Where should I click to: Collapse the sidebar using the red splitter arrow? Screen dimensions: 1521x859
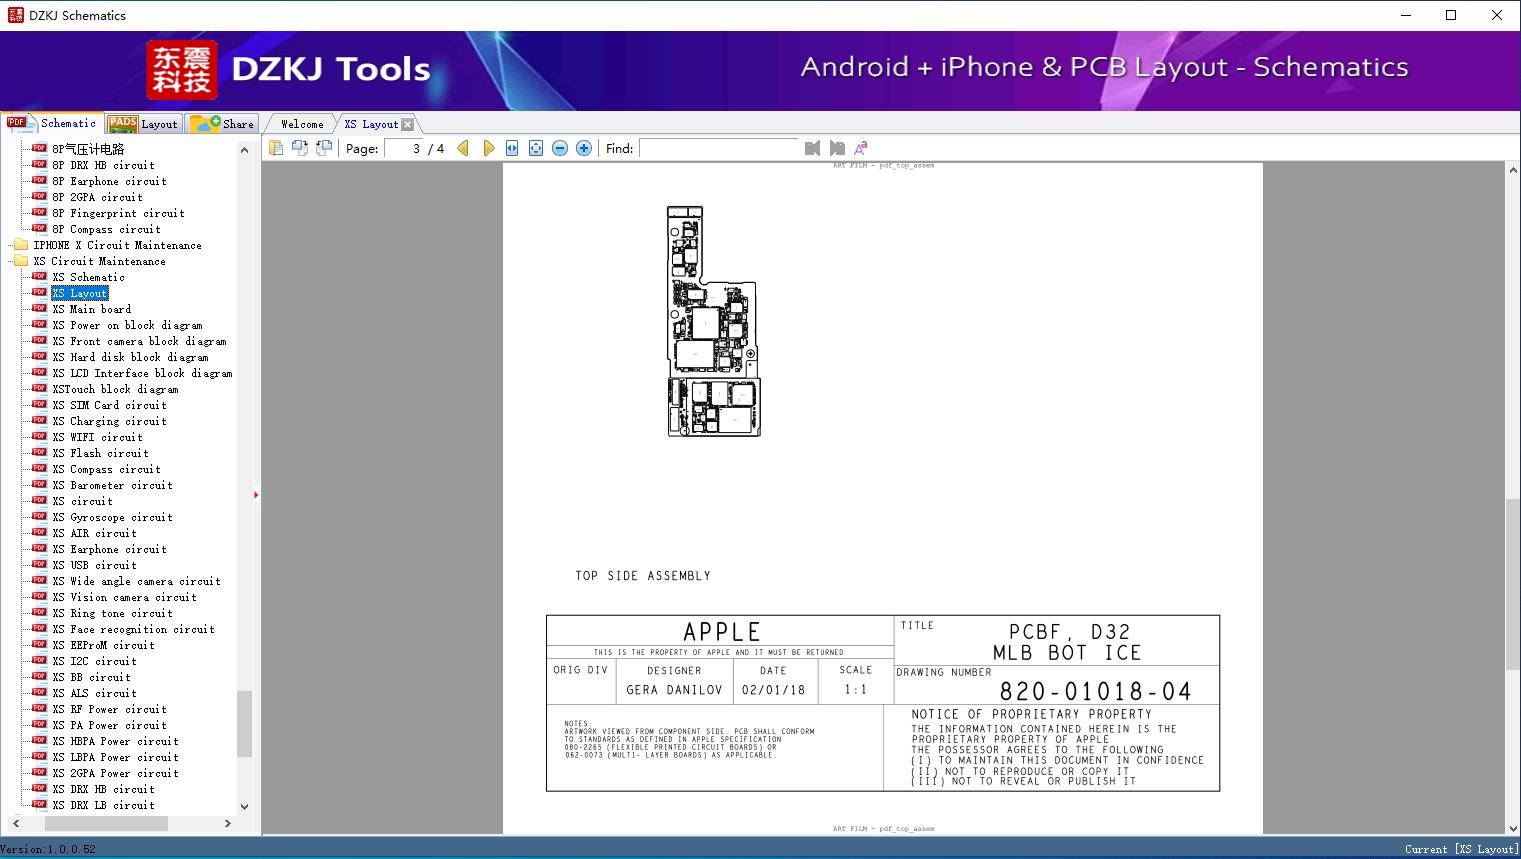point(256,495)
